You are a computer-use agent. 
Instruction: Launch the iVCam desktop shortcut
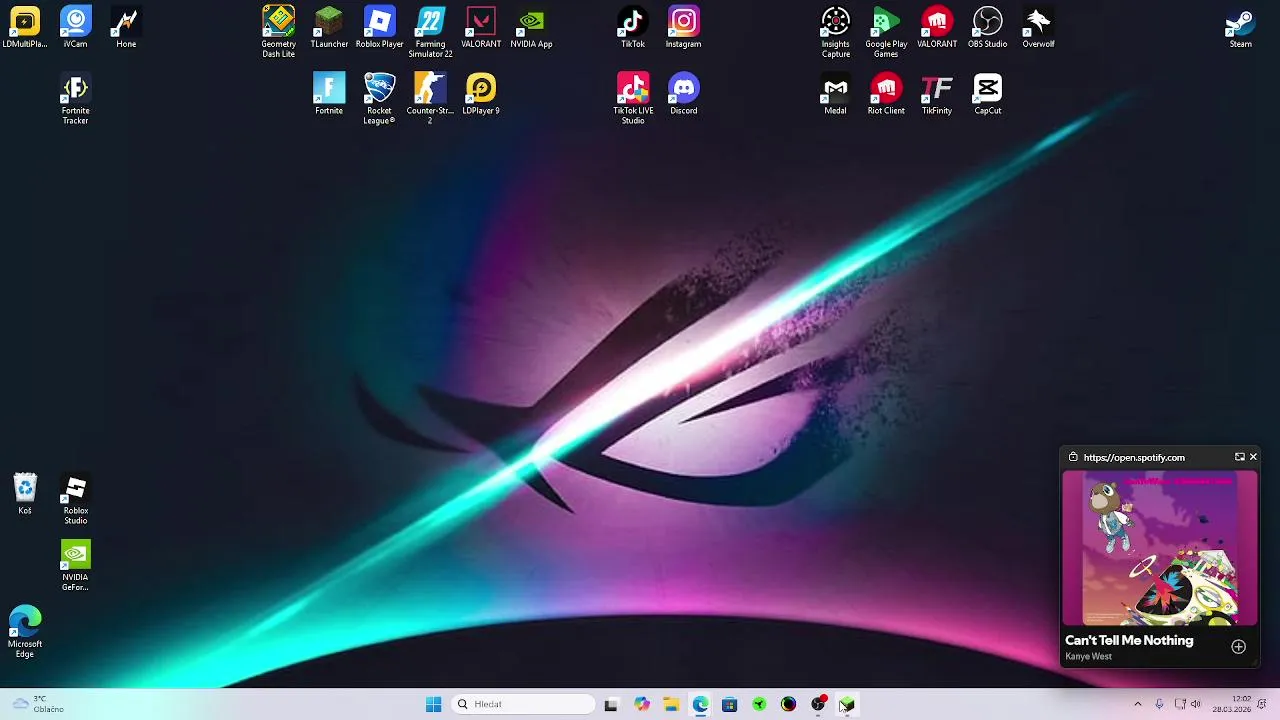(x=75, y=27)
